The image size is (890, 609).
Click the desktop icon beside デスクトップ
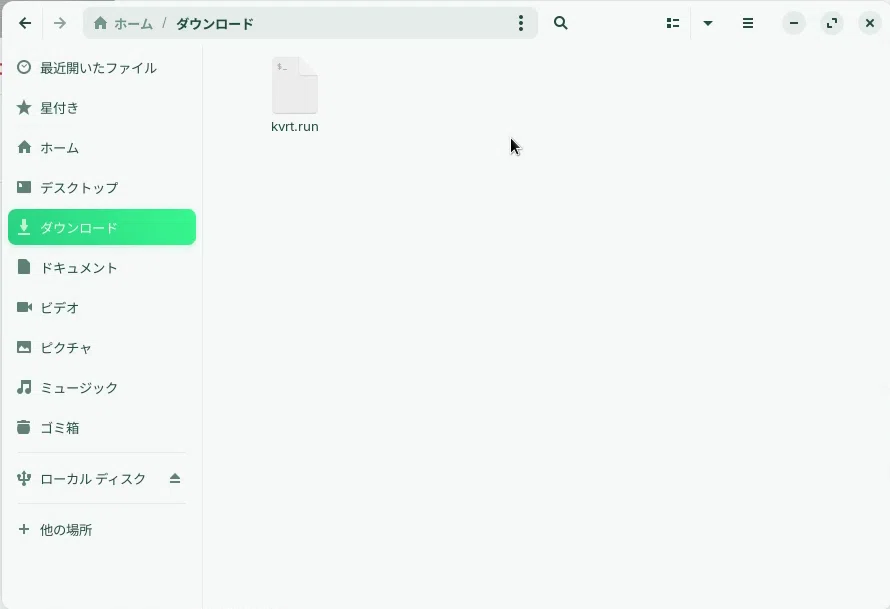pyautogui.click(x=24, y=187)
